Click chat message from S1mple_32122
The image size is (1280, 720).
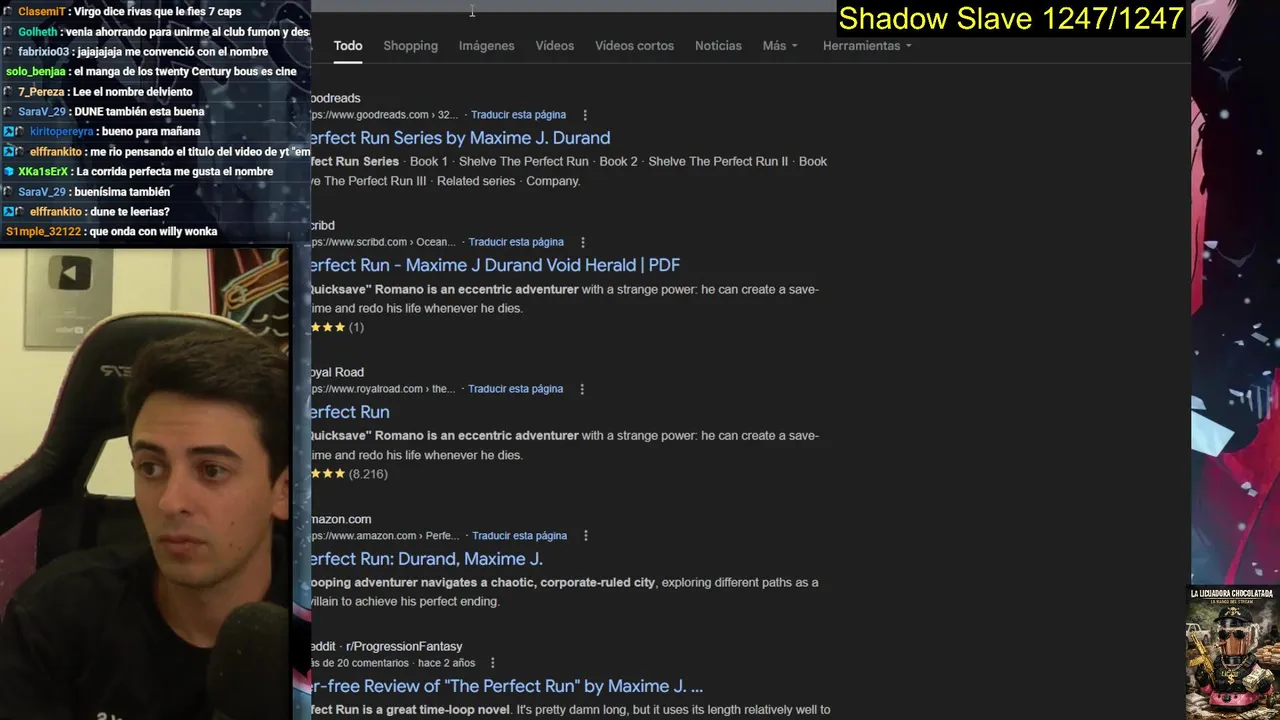(111, 232)
